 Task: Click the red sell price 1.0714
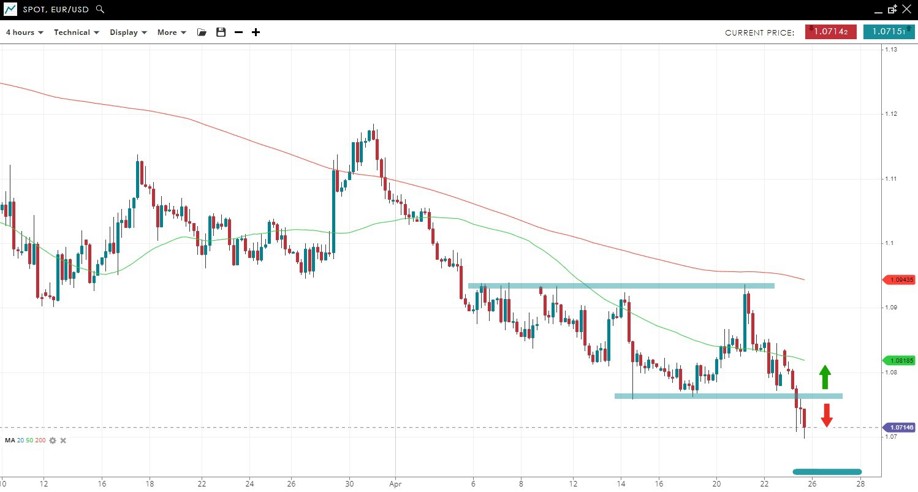coord(830,32)
